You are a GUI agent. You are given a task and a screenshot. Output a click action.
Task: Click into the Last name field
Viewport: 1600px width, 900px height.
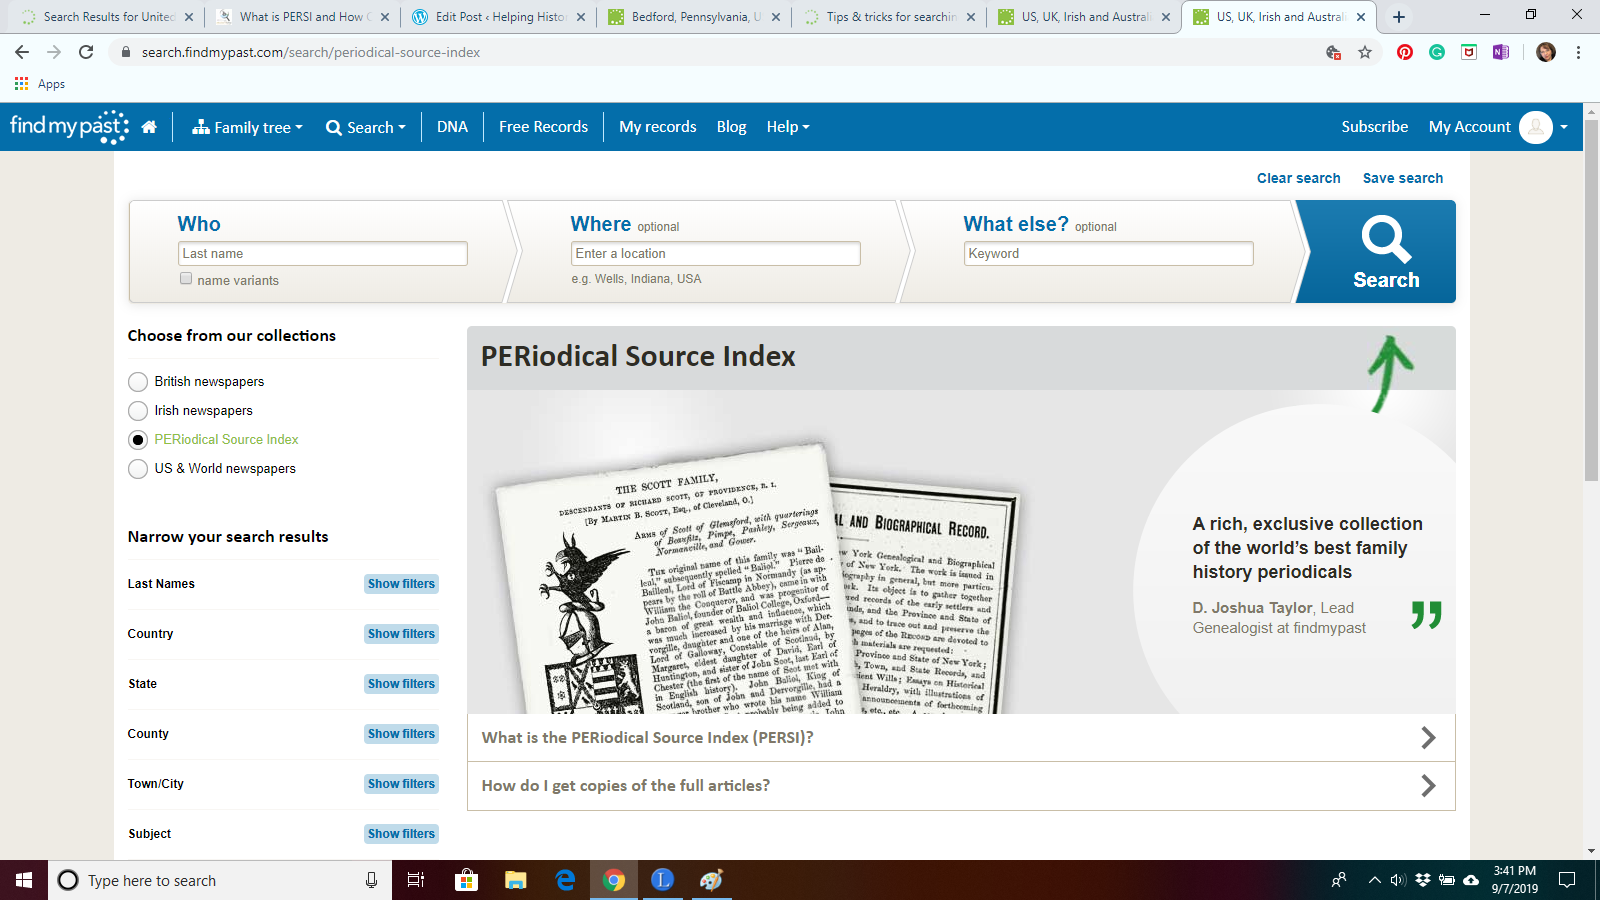tap(322, 254)
